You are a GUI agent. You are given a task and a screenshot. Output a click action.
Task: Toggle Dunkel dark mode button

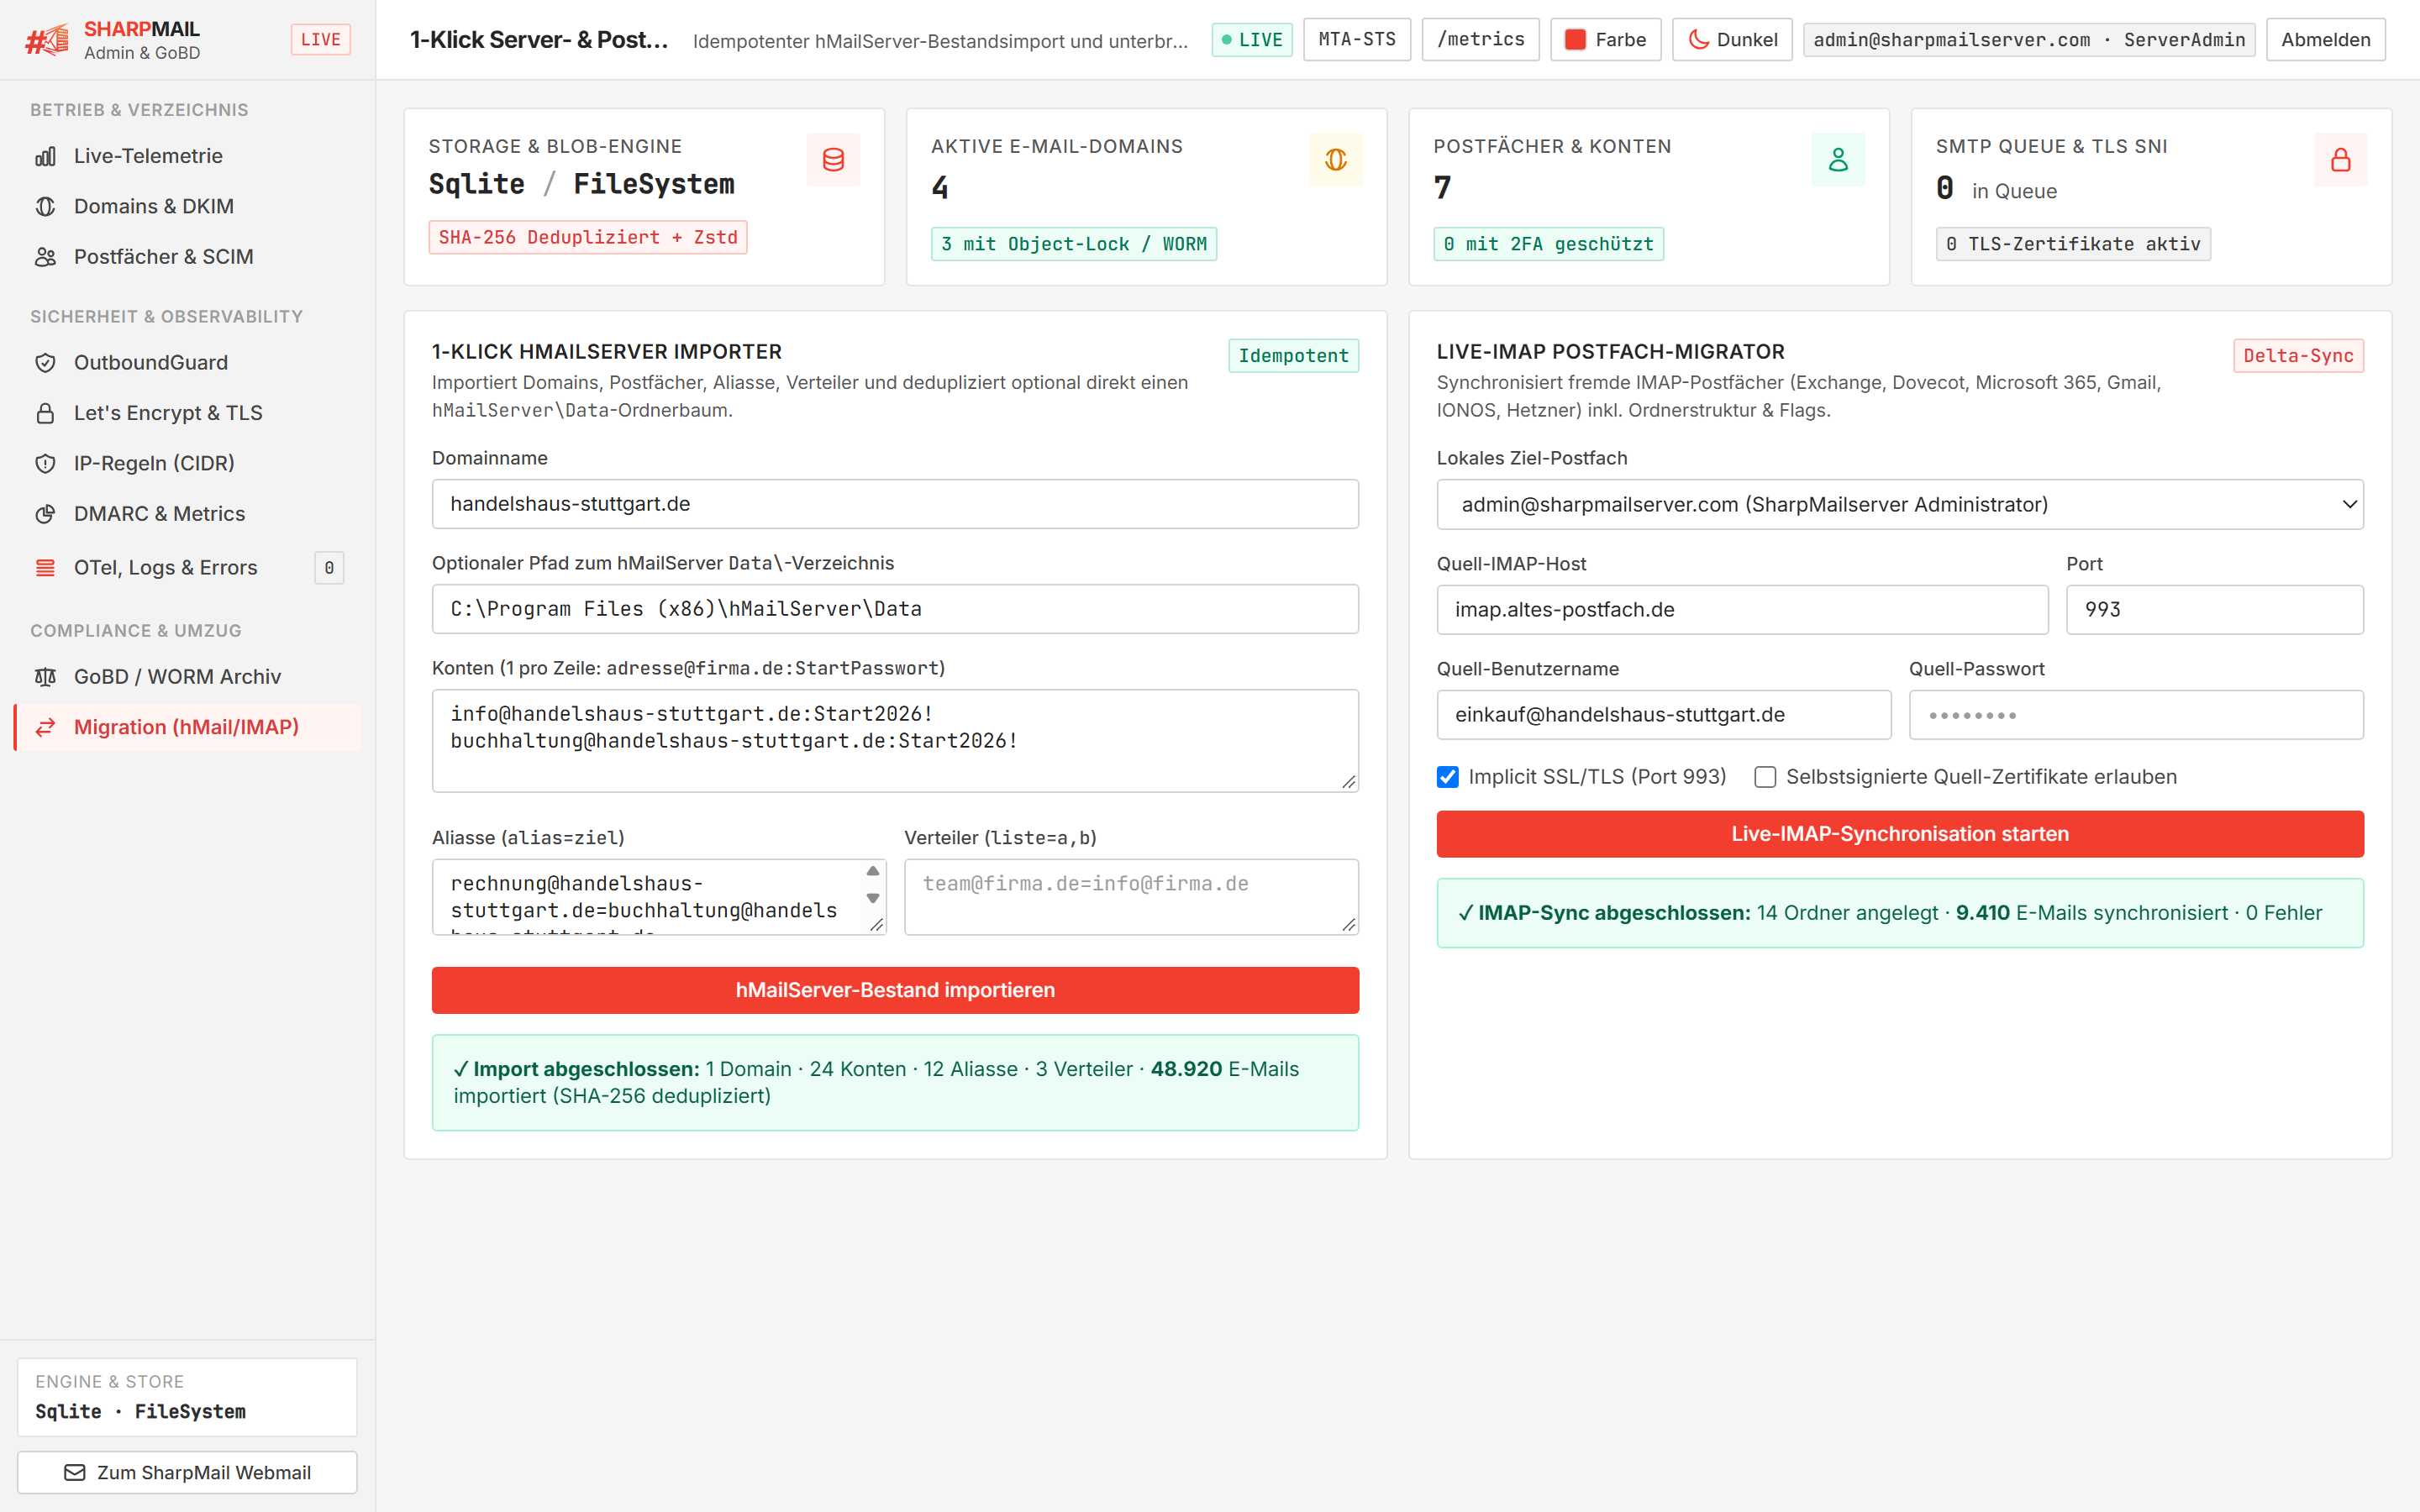click(x=1732, y=40)
